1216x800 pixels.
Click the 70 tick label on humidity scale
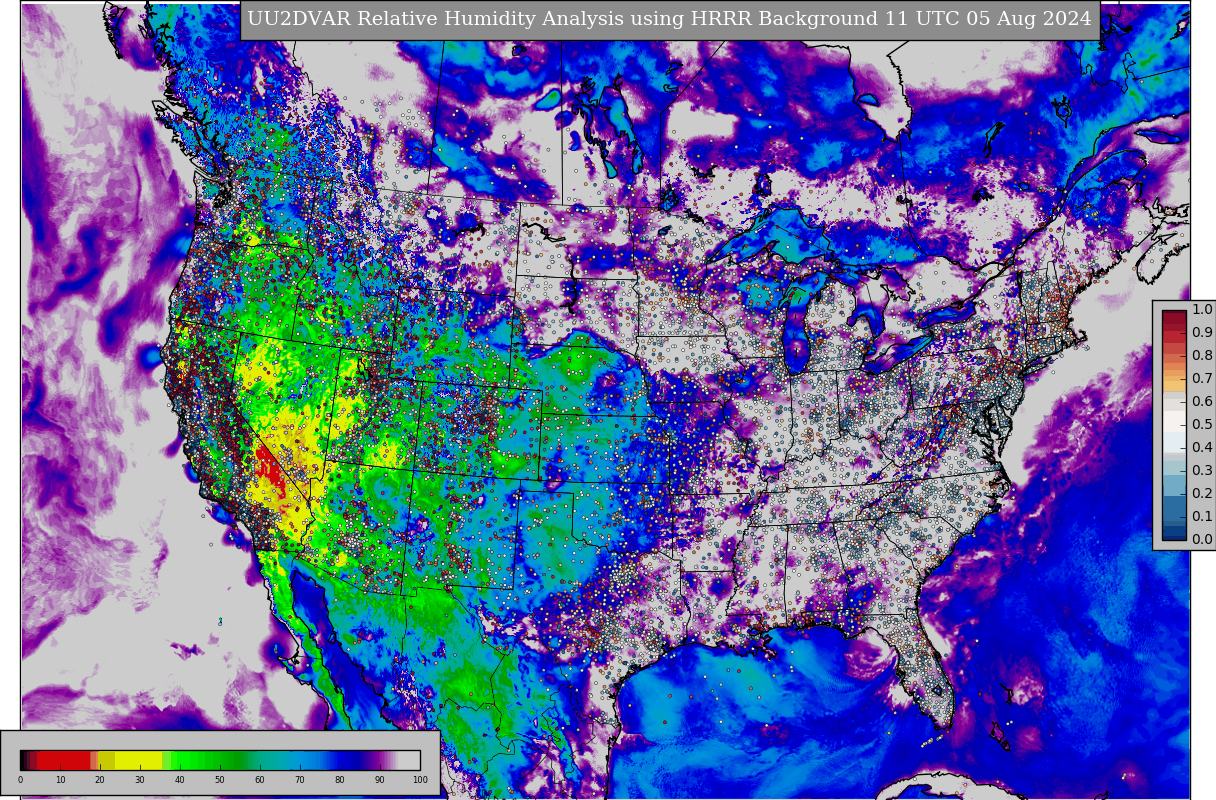(300, 780)
